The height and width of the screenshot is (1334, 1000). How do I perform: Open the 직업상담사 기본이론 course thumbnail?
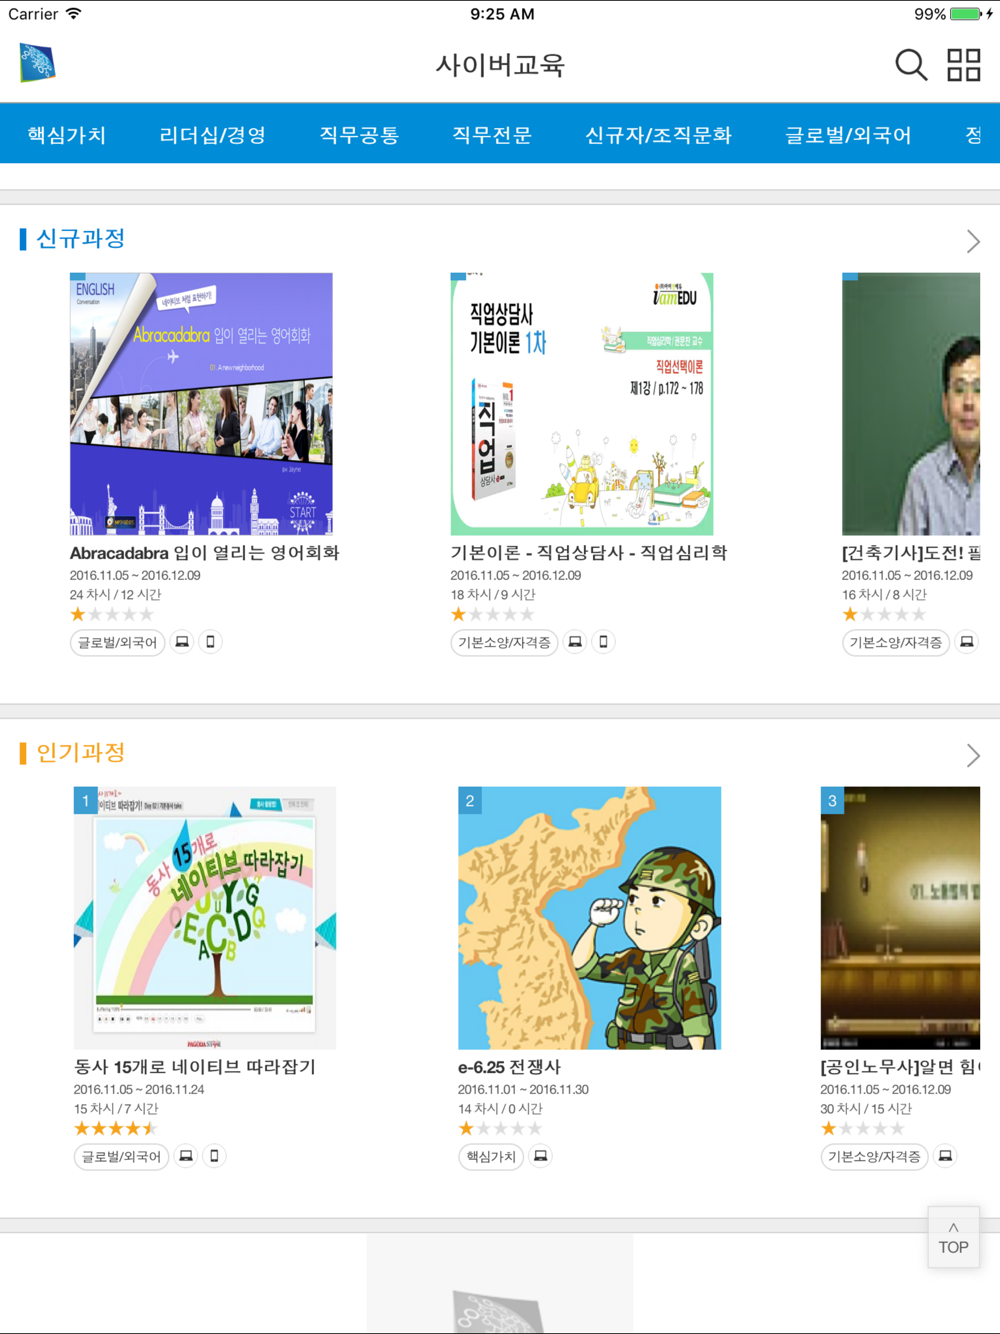tap(582, 404)
